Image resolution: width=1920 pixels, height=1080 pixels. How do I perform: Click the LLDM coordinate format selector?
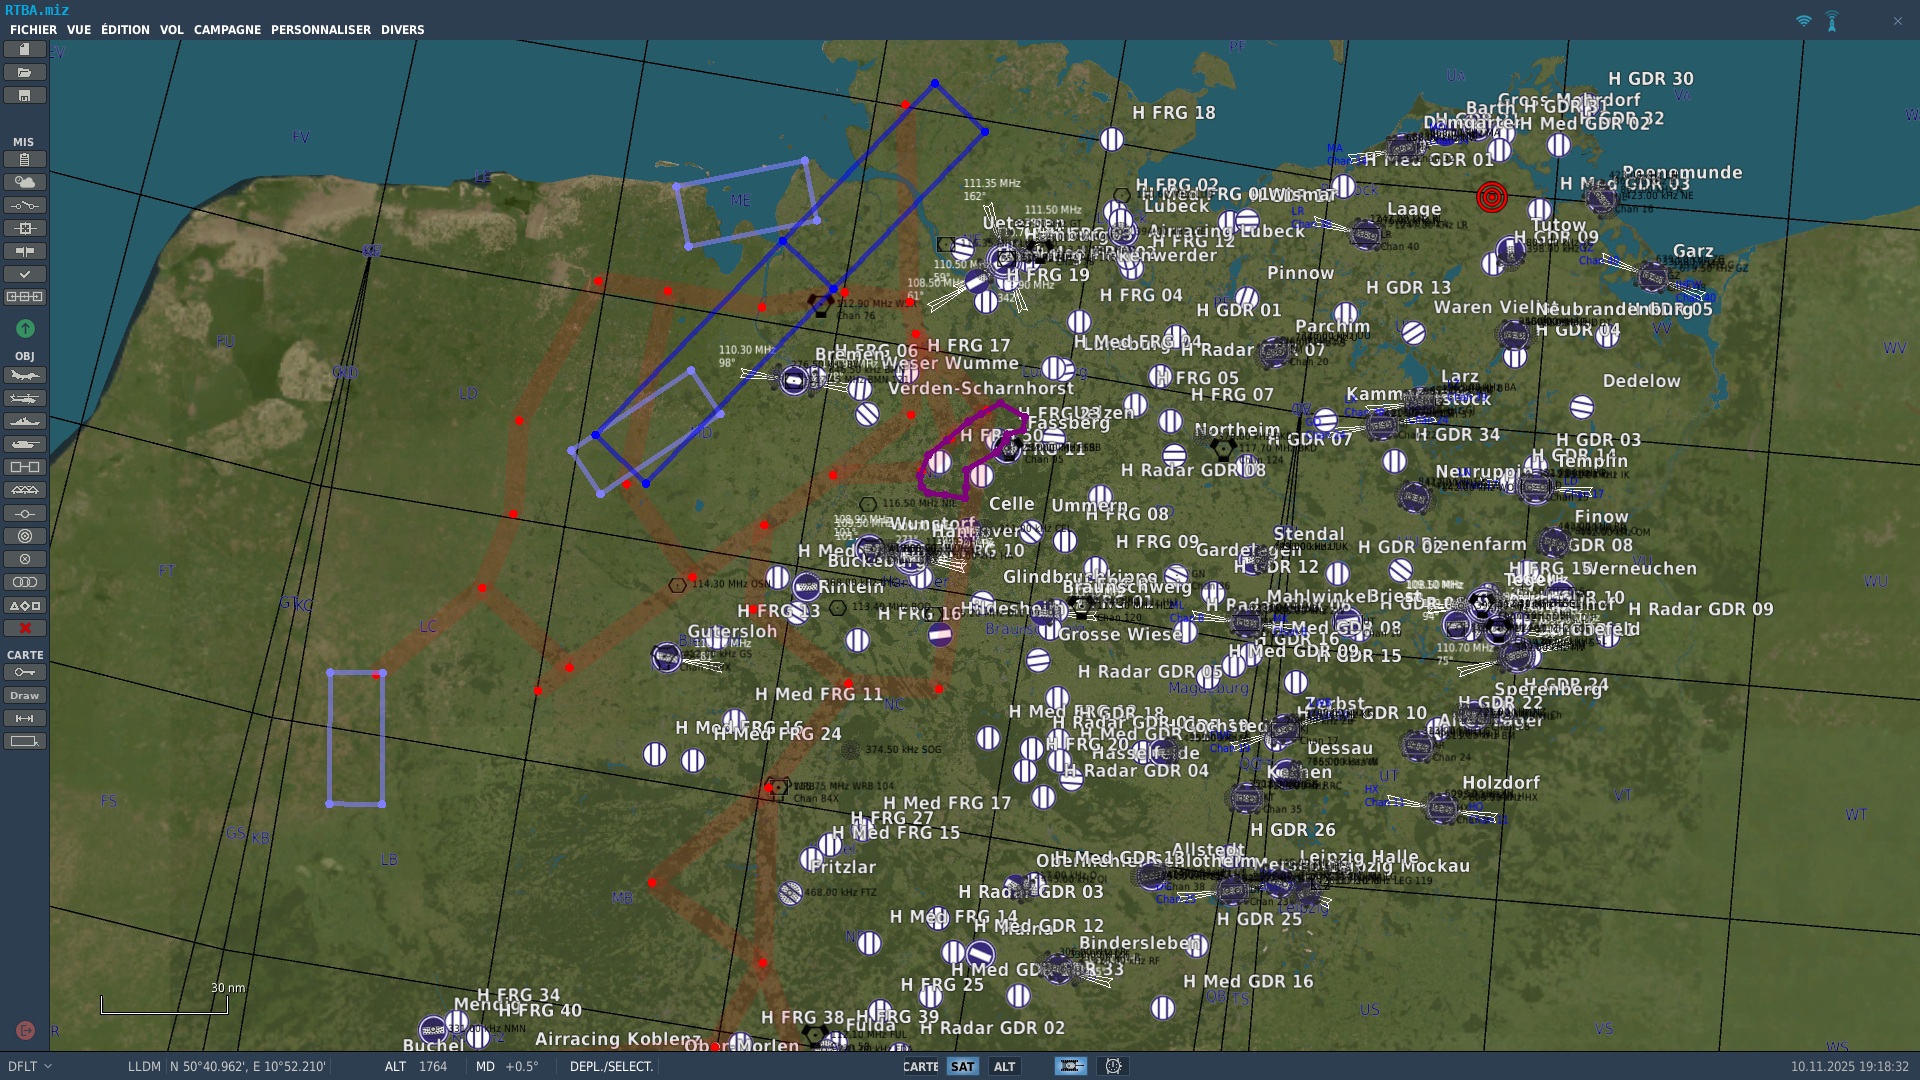coord(144,1067)
